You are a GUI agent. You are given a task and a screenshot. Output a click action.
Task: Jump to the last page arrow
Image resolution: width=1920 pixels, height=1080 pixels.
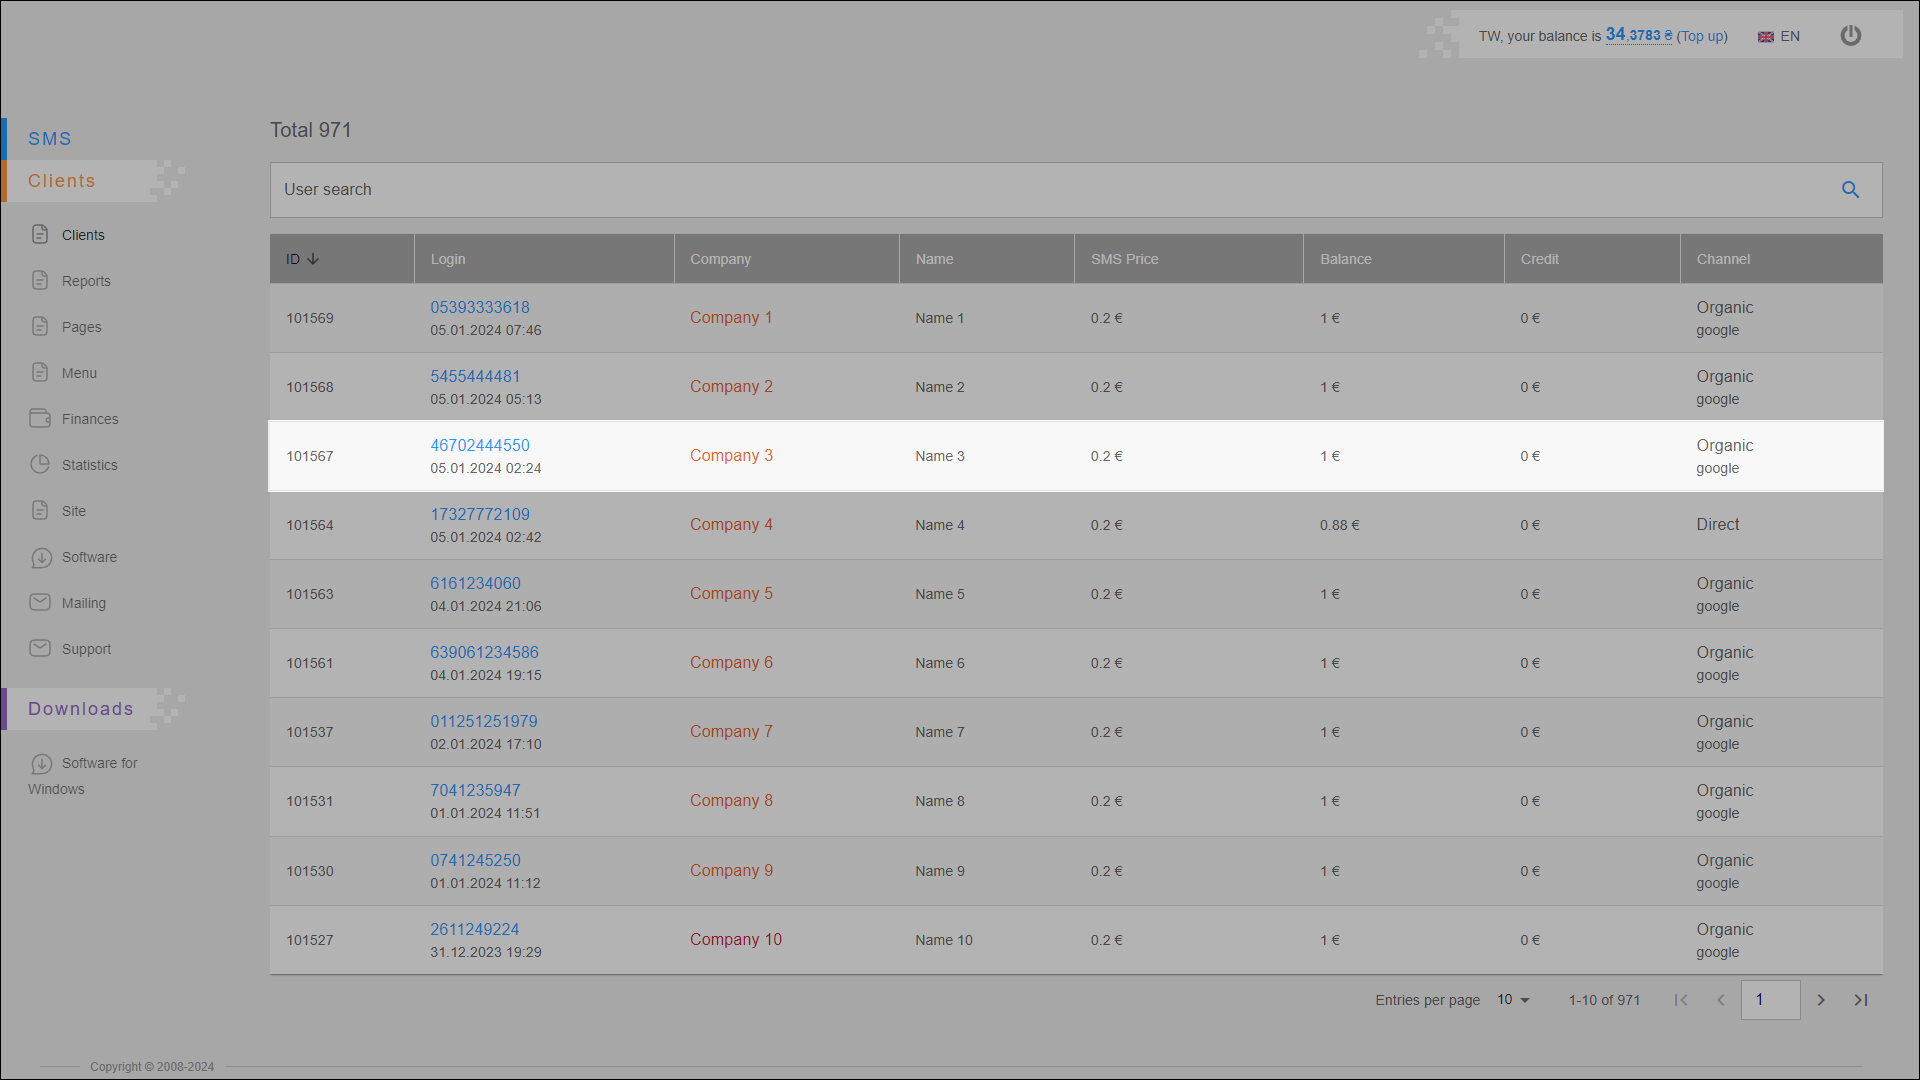pyautogui.click(x=1861, y=1000)
